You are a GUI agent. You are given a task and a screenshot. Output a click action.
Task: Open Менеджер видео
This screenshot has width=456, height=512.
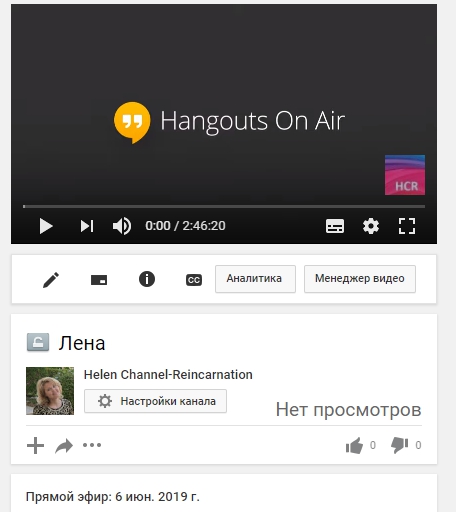coord(360,279)
